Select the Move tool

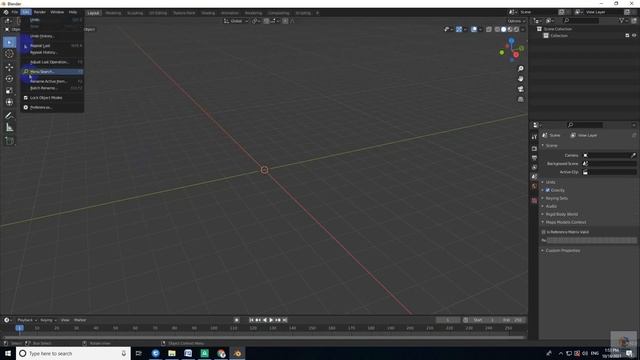coord(9,67)
